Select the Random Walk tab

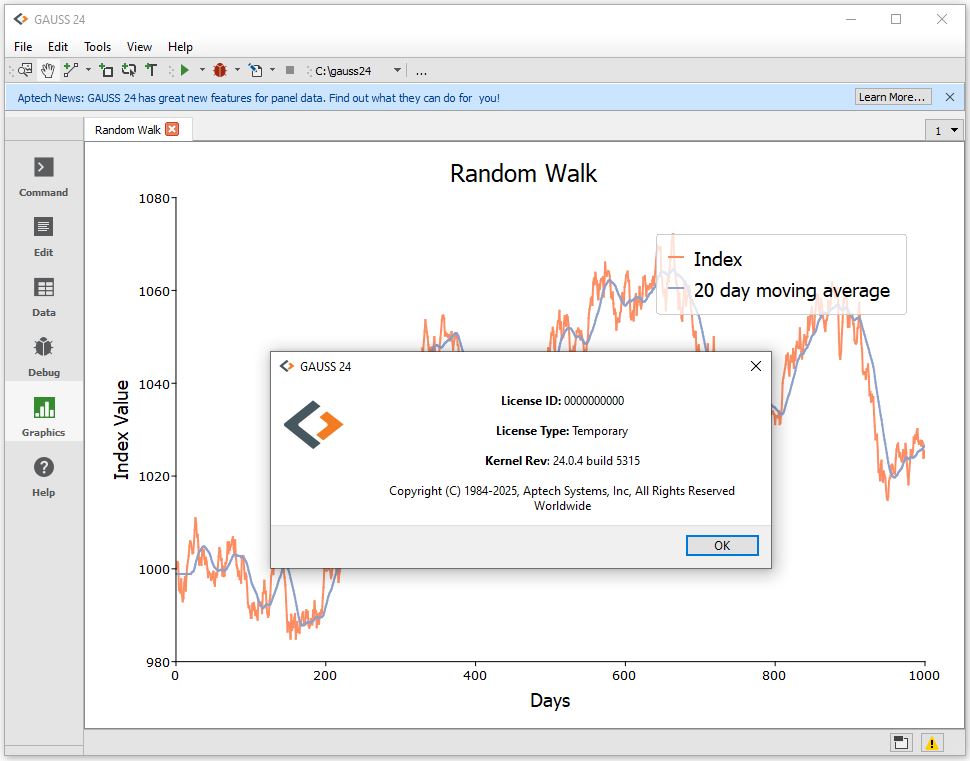[x=127, y=130]
